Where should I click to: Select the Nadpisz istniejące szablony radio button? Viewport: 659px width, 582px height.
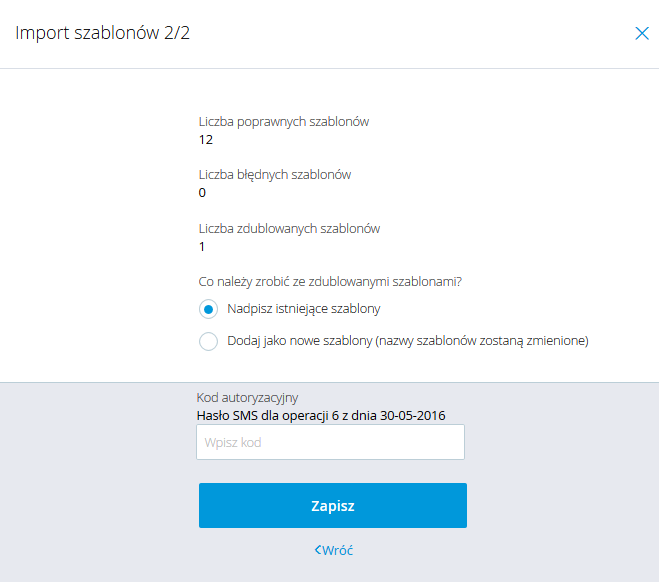click(208, 309)
